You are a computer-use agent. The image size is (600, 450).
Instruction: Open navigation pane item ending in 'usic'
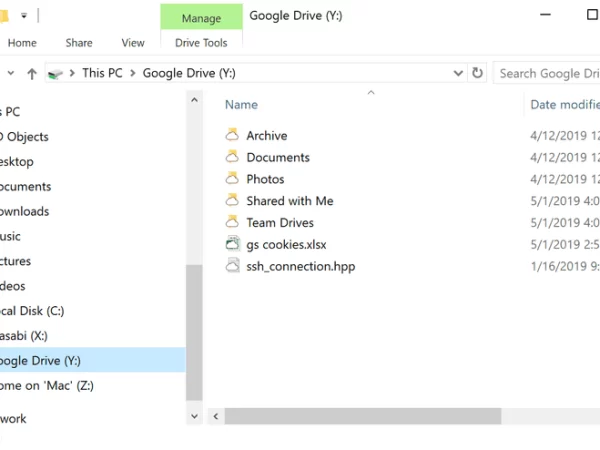(10, 236)
